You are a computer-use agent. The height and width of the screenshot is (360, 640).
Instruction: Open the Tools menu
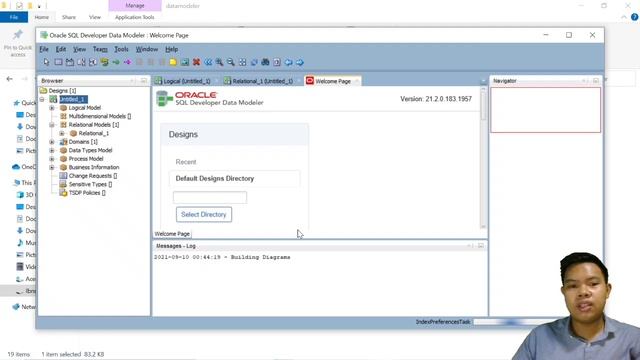pyautogui.click(x=121, y=49)
